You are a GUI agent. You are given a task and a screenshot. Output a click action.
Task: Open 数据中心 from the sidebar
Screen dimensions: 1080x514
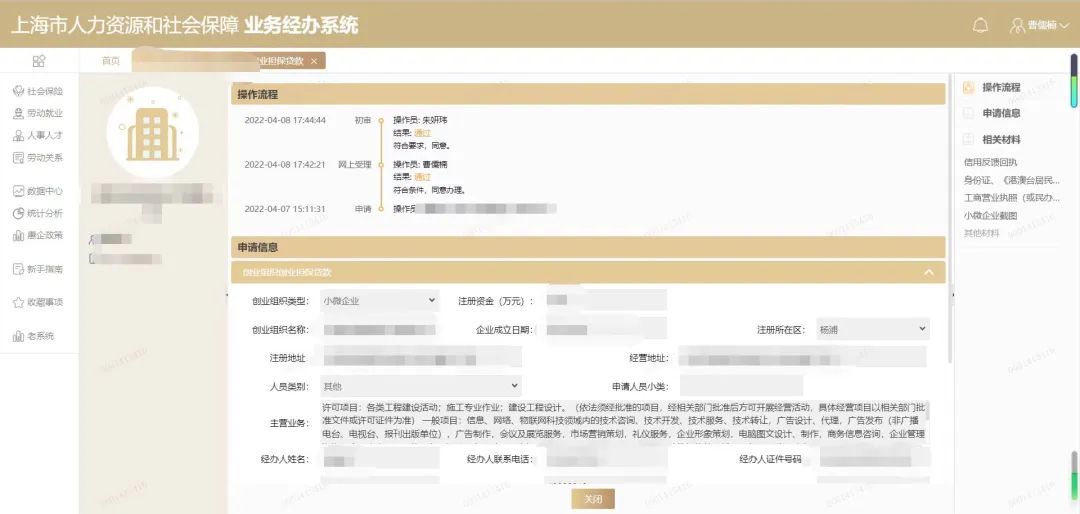point(39,191)
